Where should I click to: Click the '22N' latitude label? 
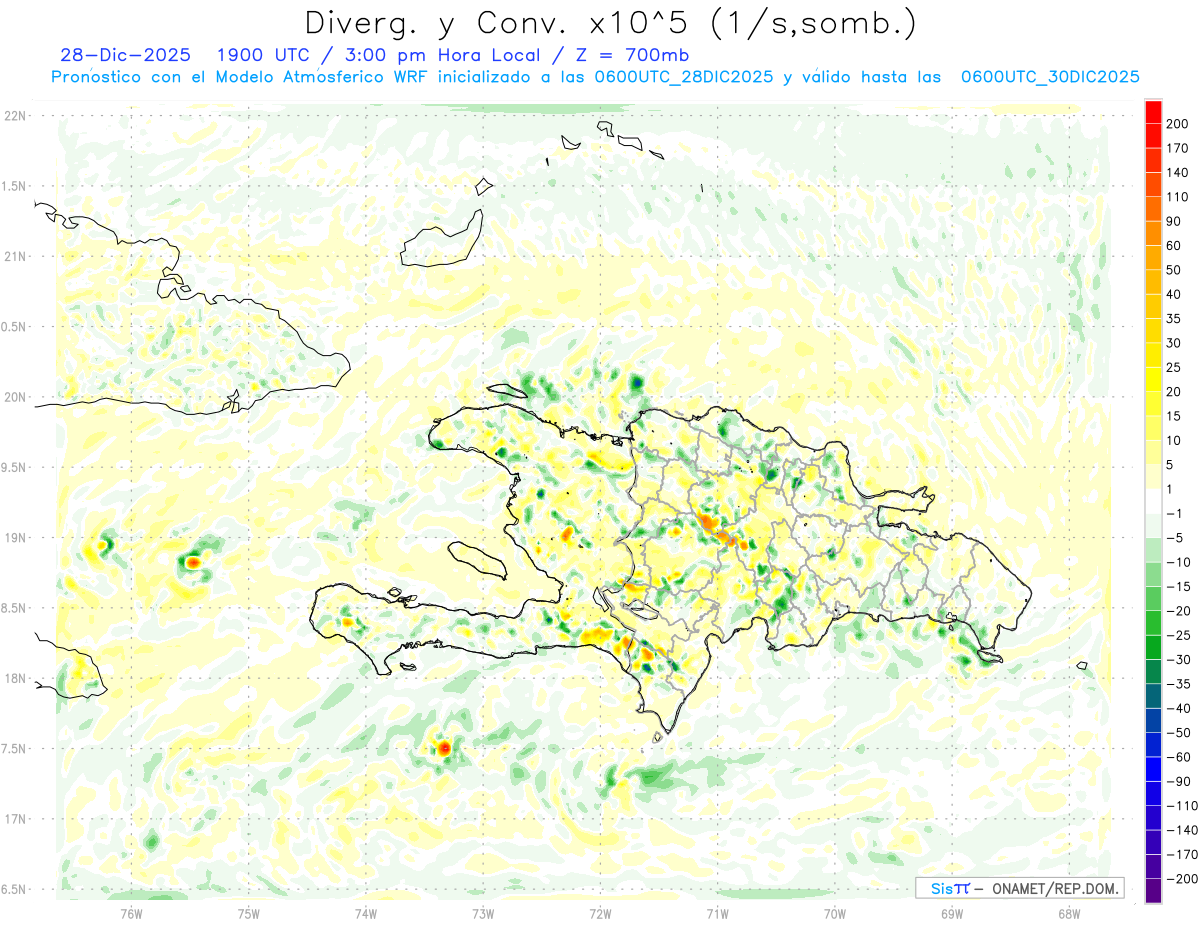click(x=14, y=116)
